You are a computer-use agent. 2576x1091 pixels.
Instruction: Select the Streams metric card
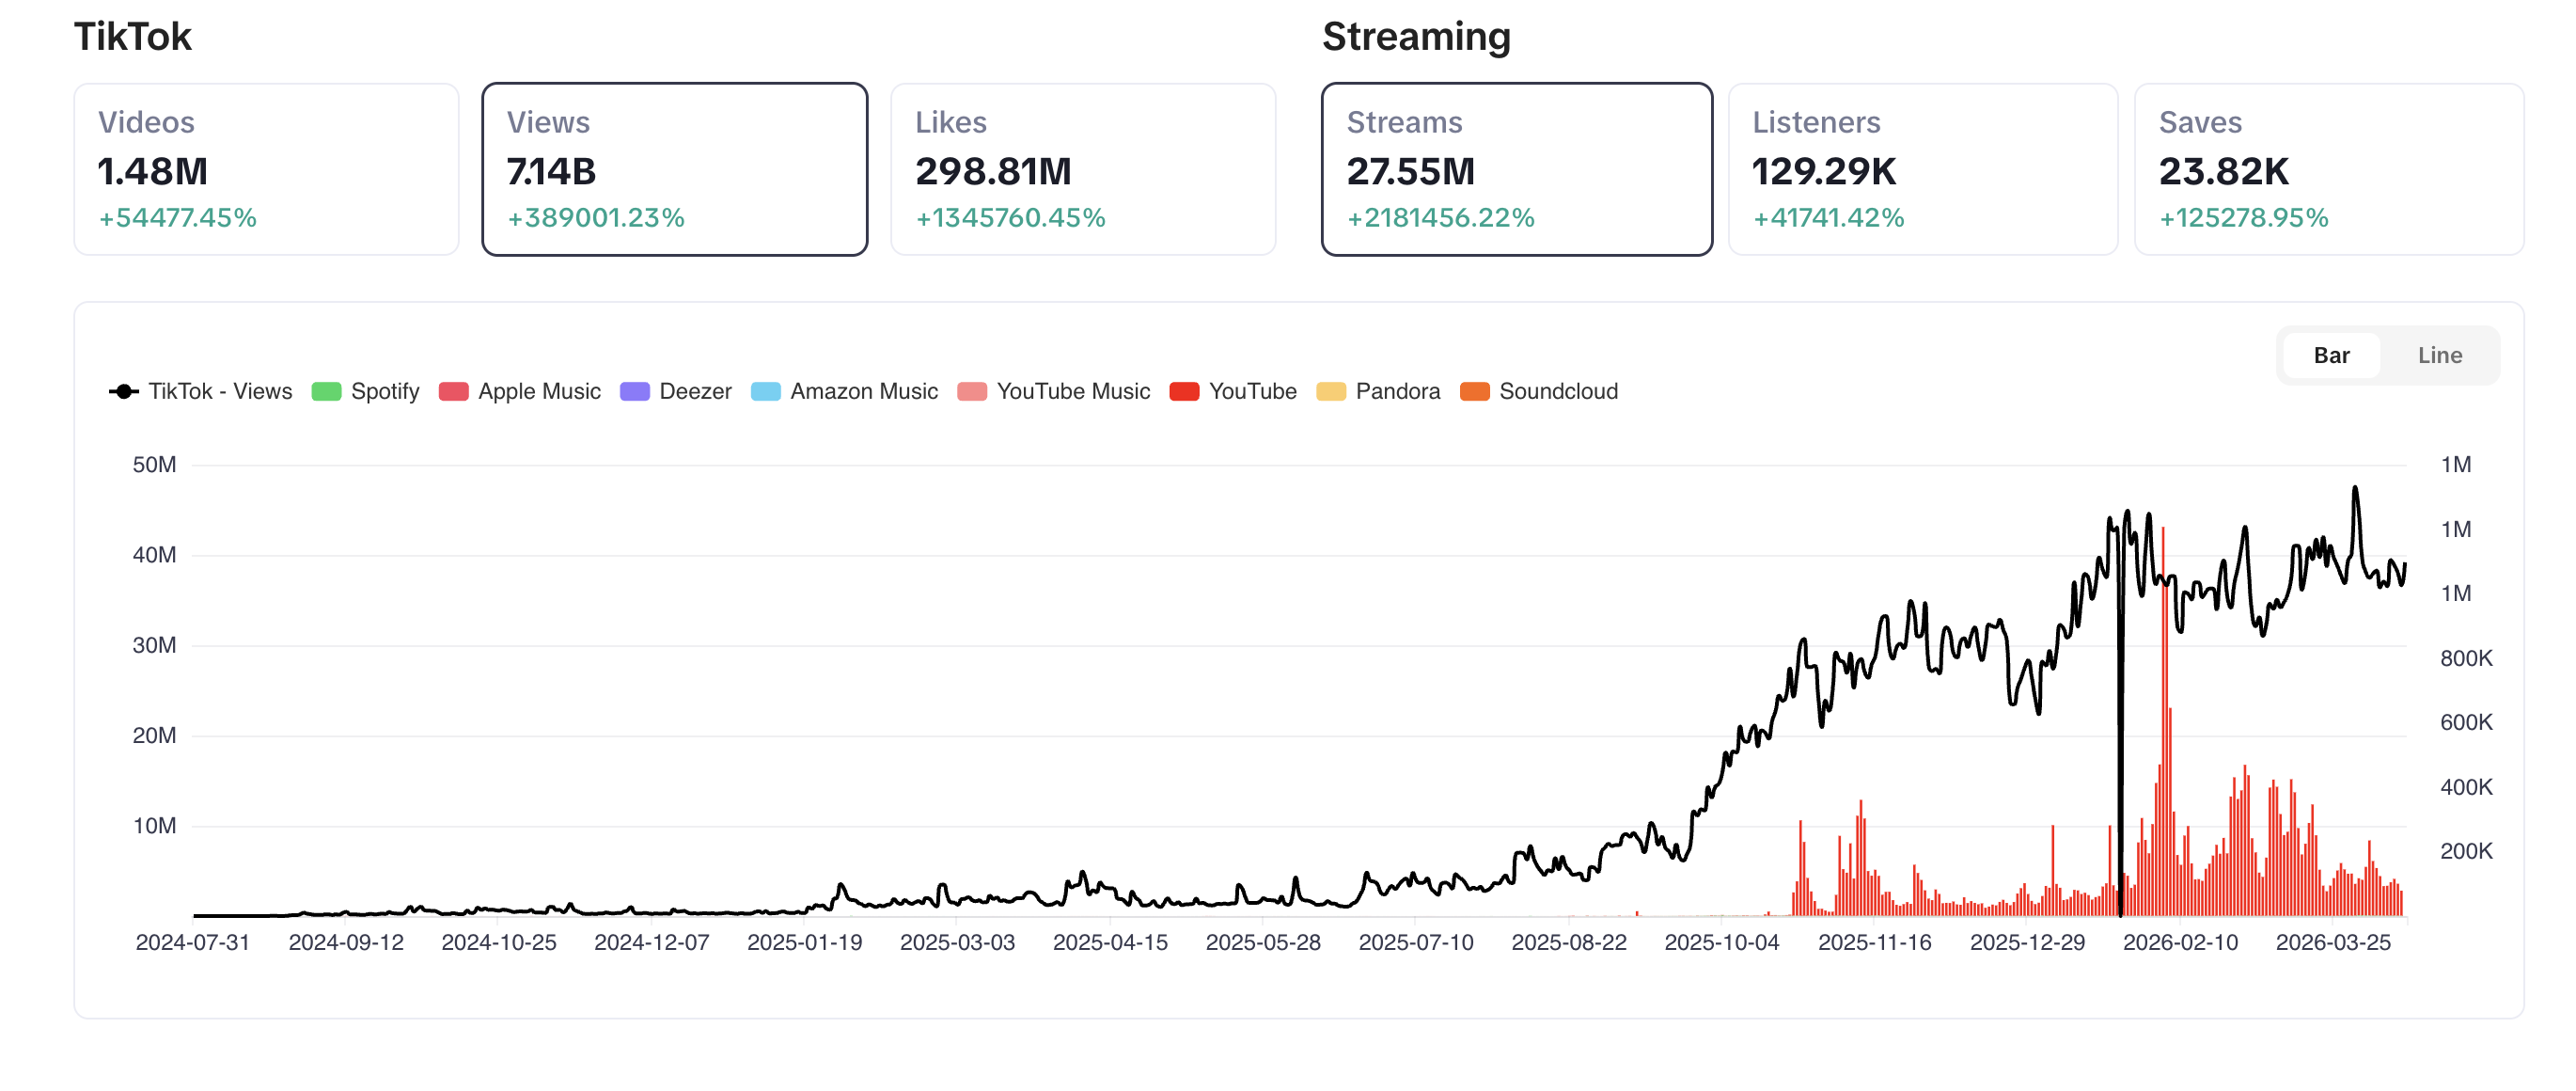[1516, 169]
